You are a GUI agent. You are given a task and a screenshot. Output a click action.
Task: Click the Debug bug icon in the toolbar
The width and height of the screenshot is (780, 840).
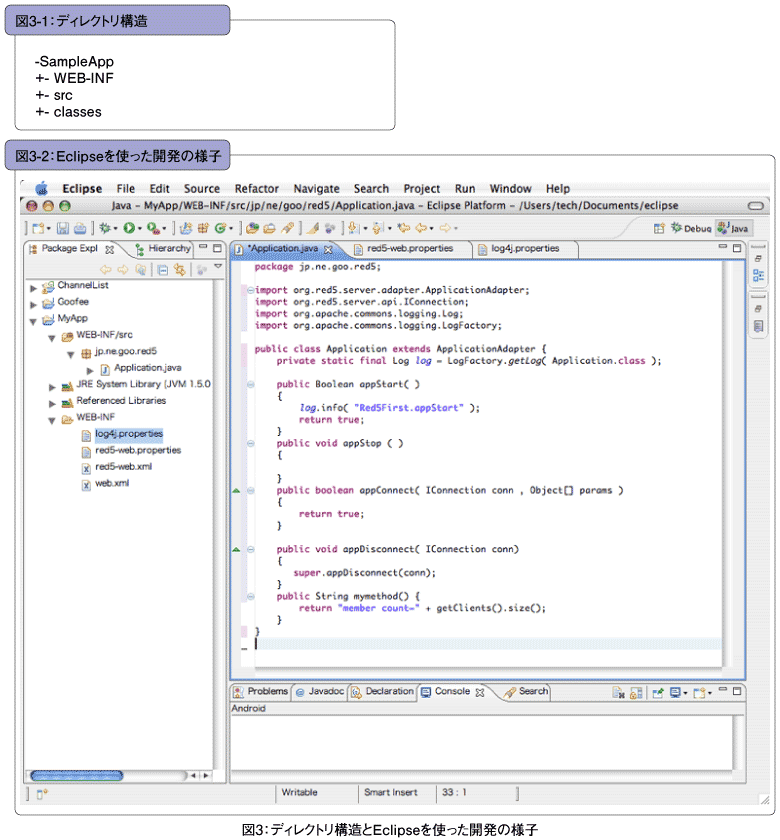(104, 228)
